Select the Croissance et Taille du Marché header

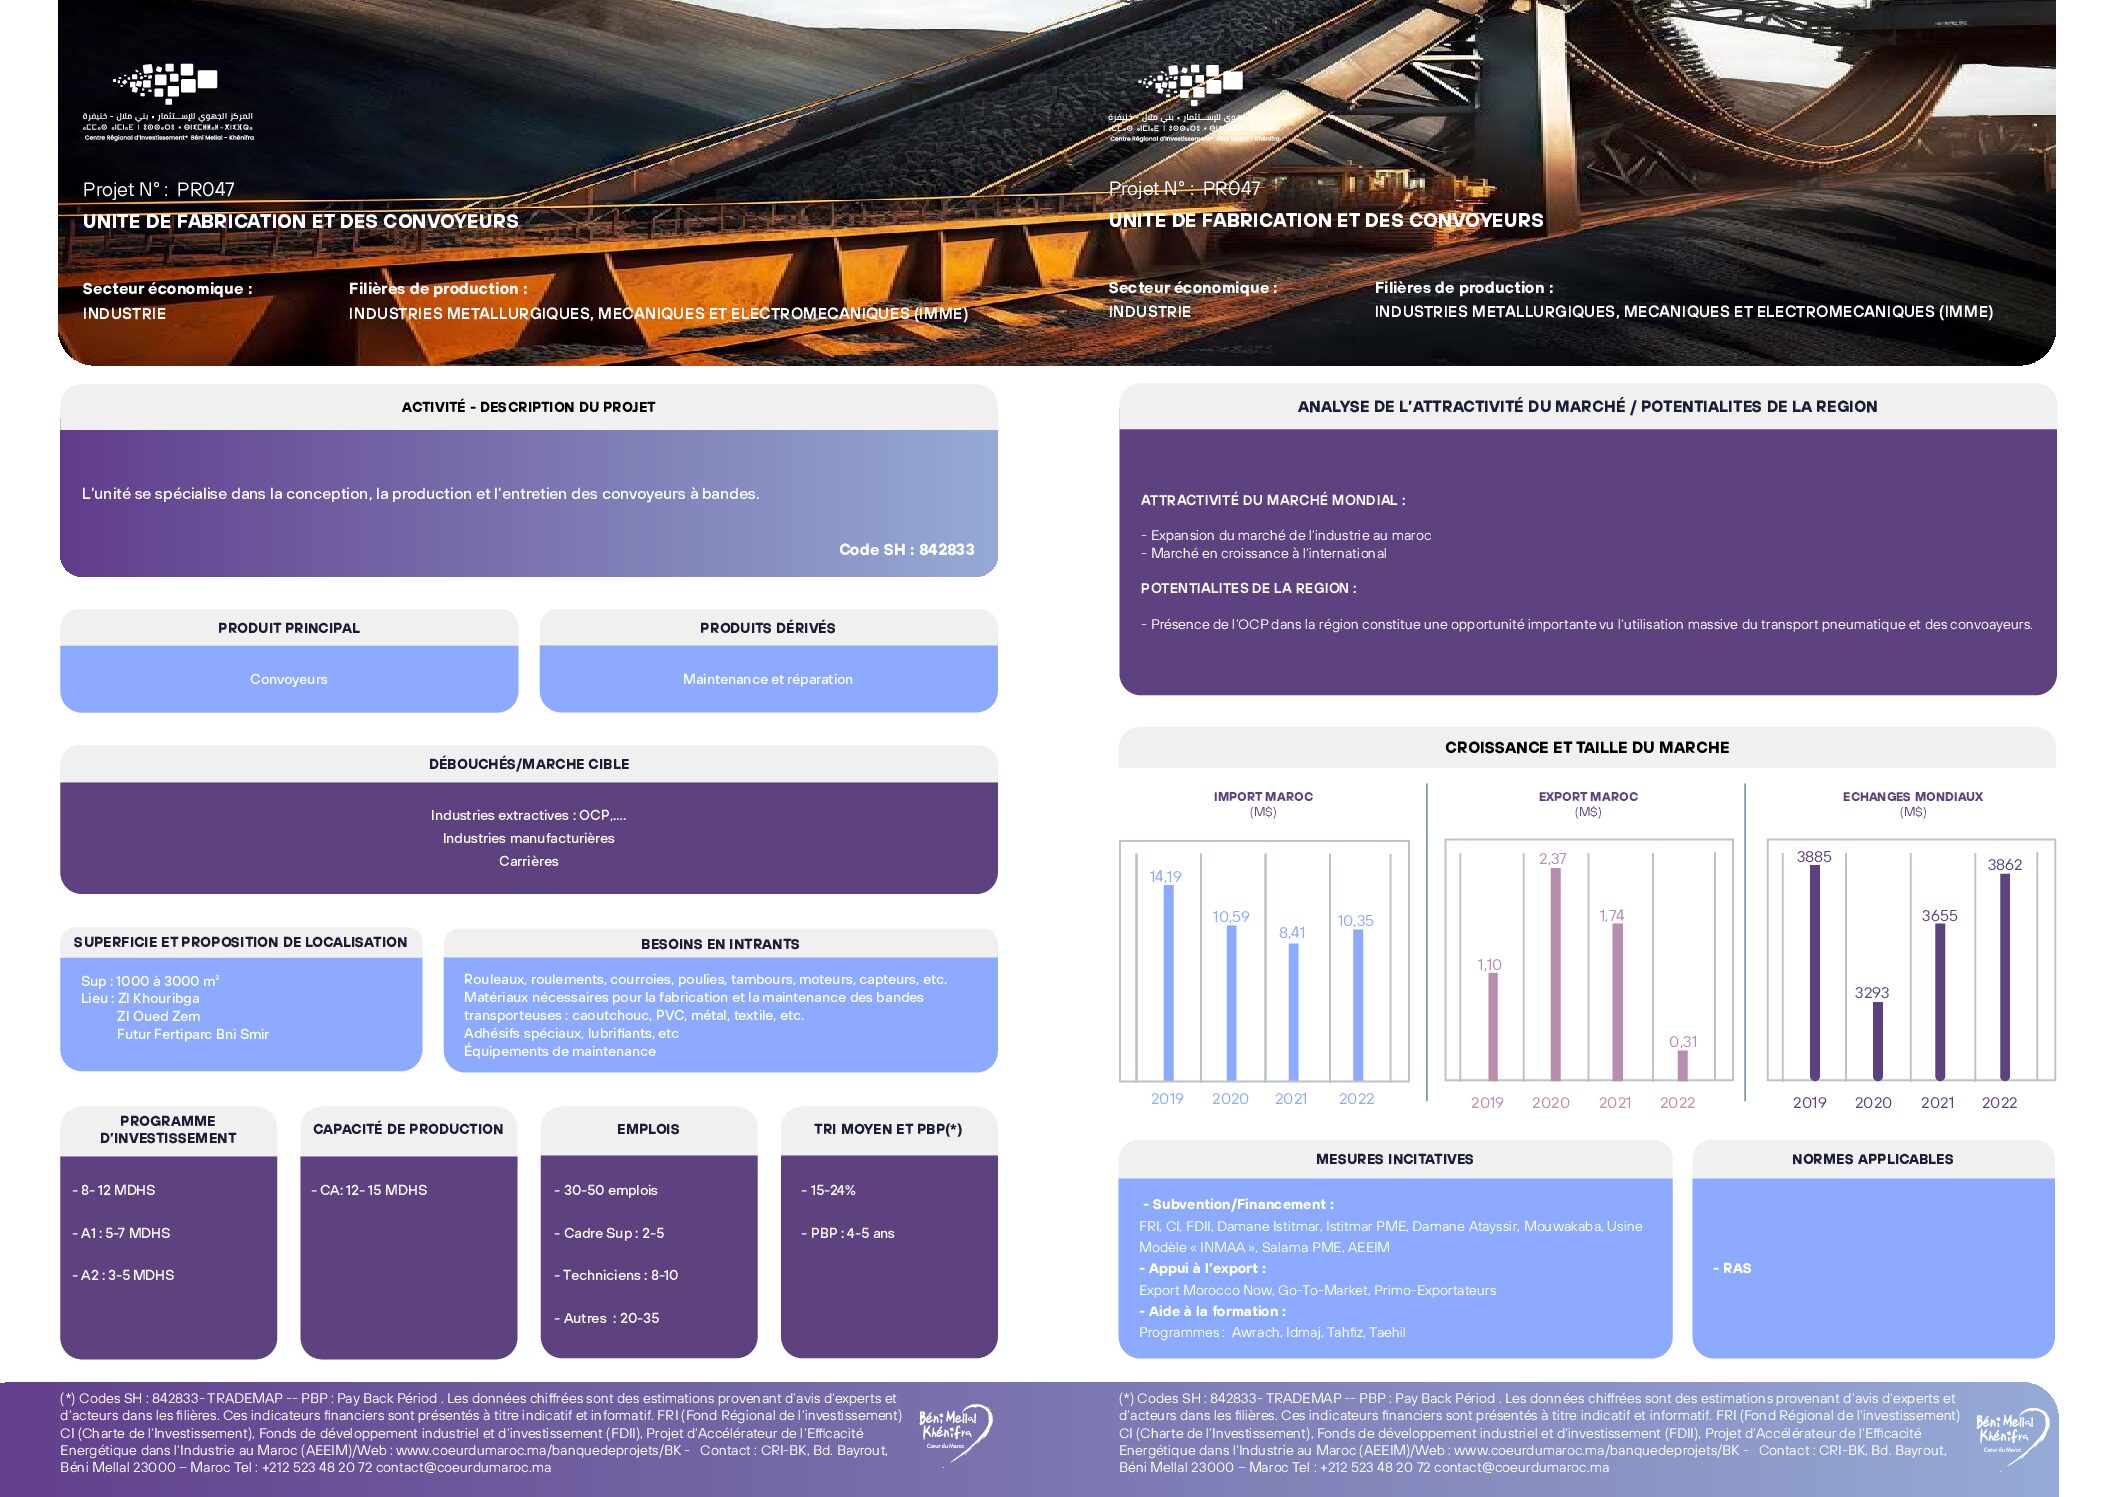point(1586,748)
